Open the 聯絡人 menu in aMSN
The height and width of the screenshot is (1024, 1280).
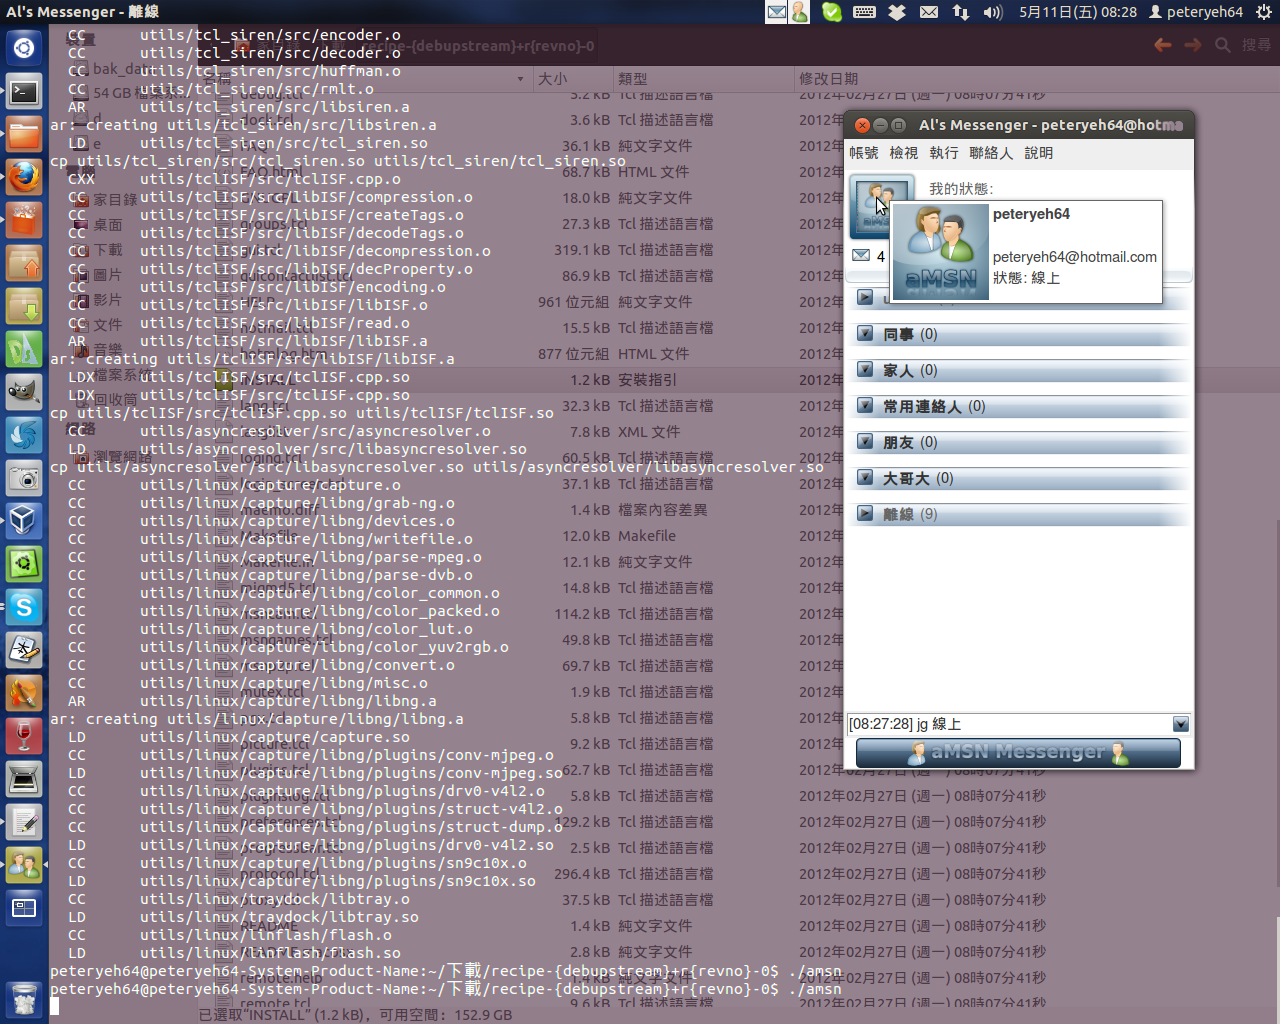click(991, 153)
